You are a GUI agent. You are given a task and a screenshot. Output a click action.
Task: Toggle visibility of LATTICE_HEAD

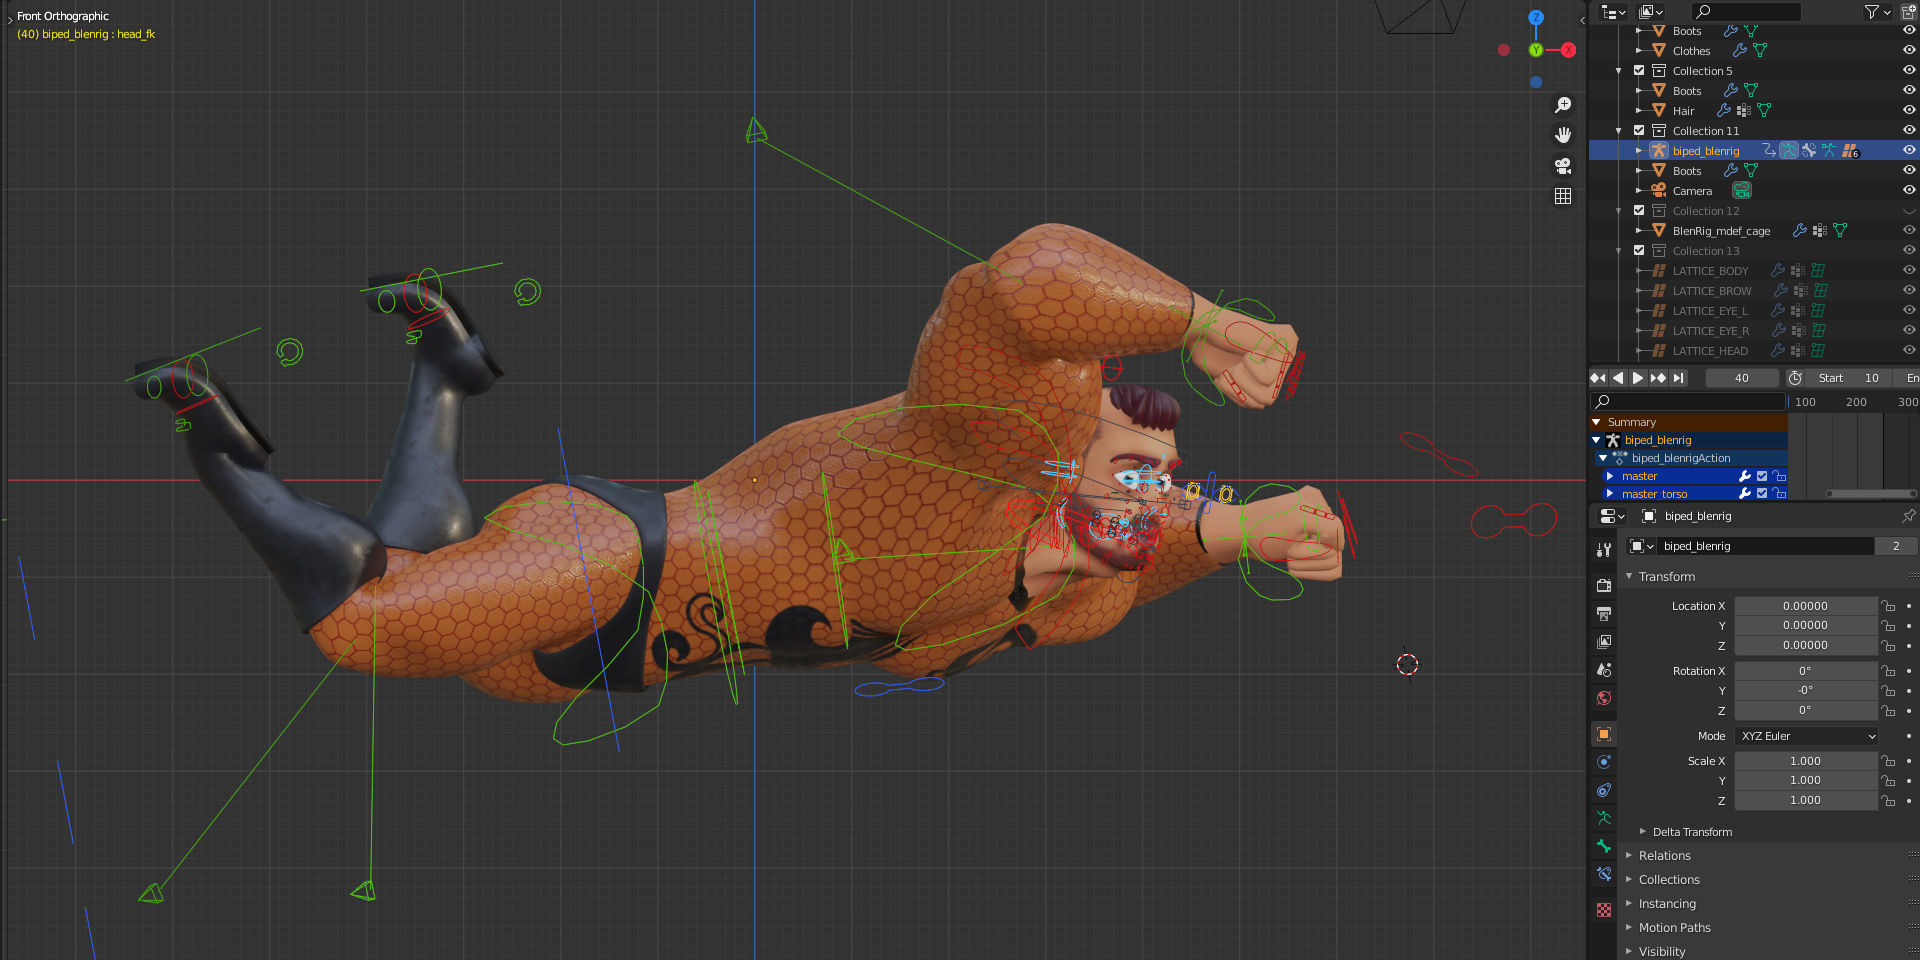tap(1908, 350)
